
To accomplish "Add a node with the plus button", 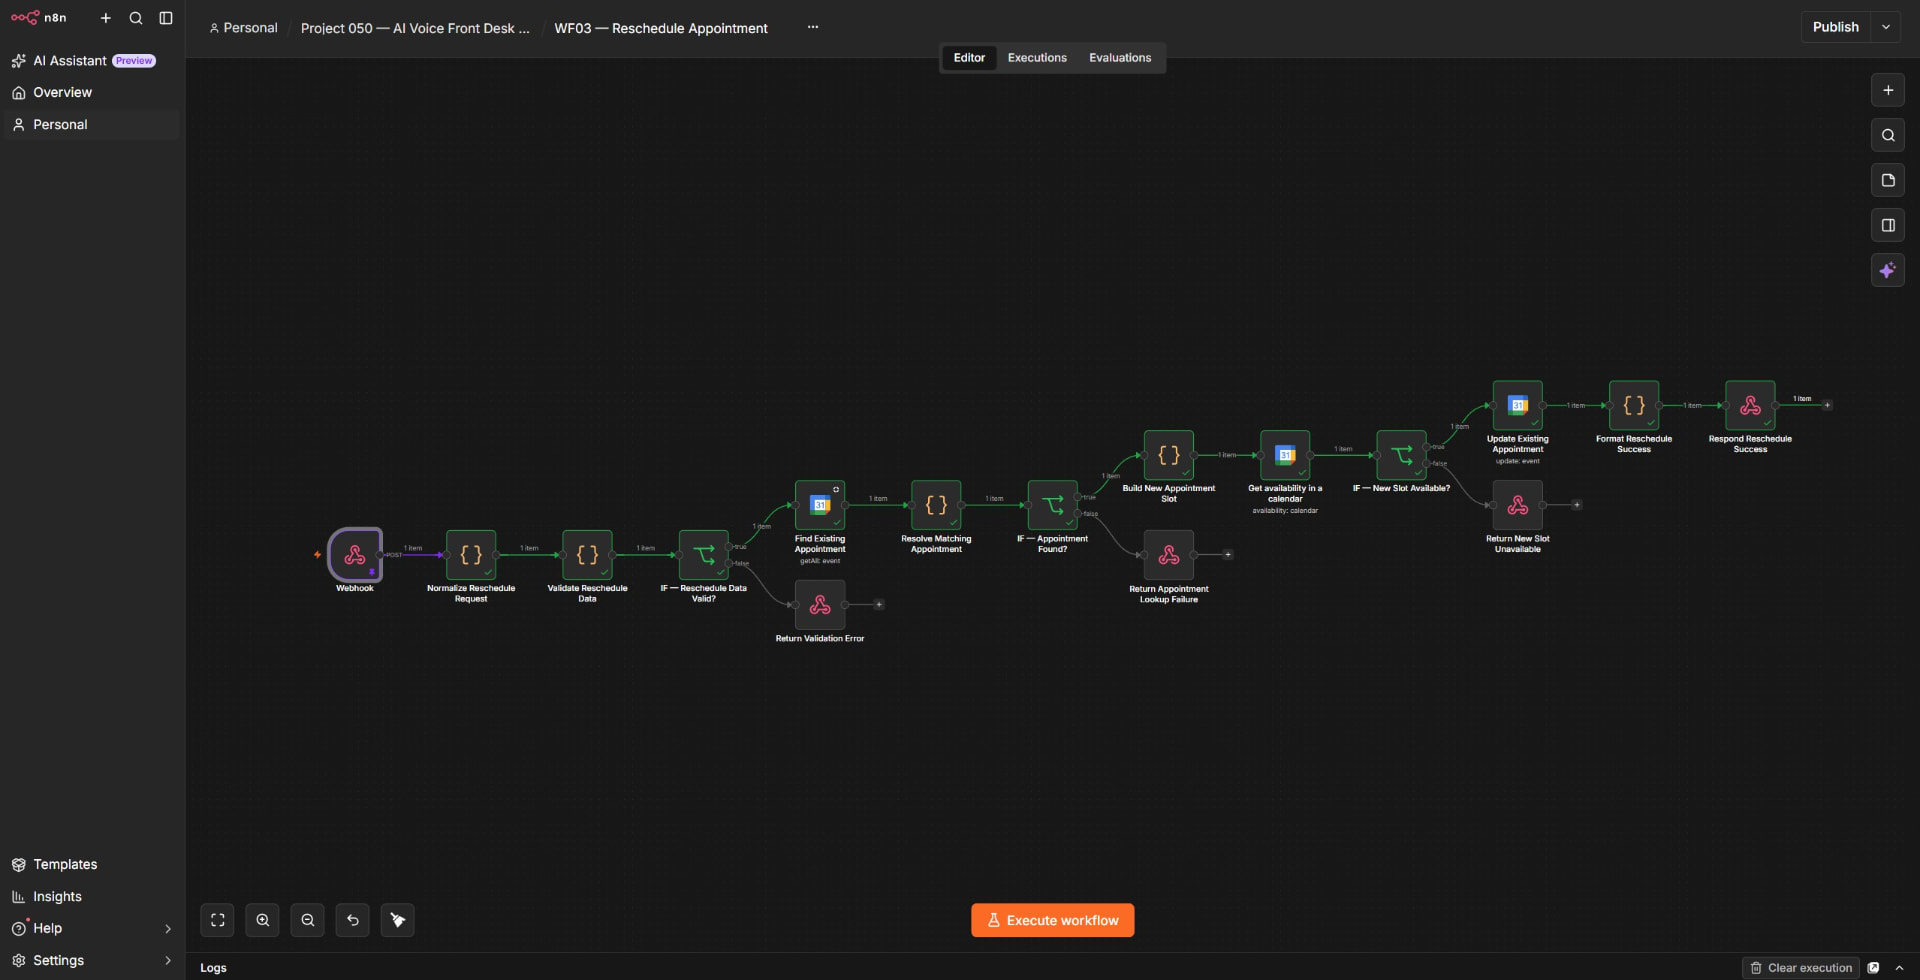I will point(1888,90).
